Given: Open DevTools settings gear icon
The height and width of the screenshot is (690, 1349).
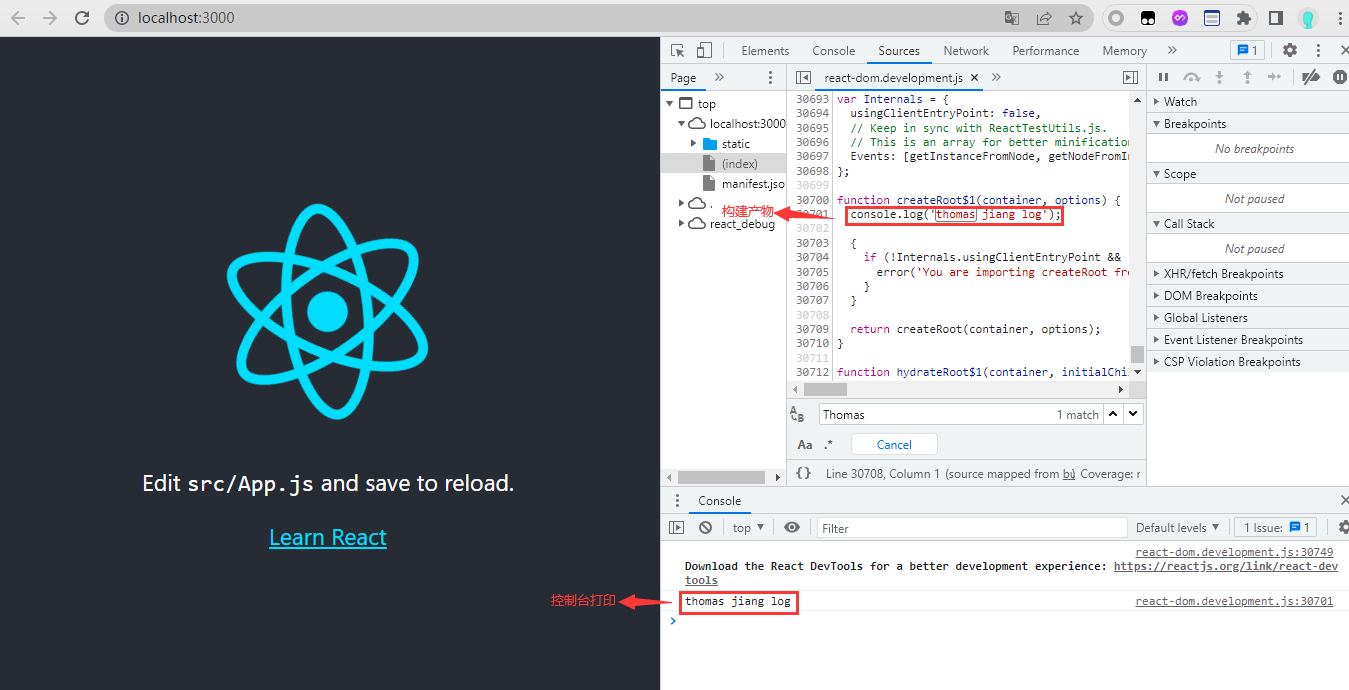Looking at the screenshot, I should [x=1290, y=50].
